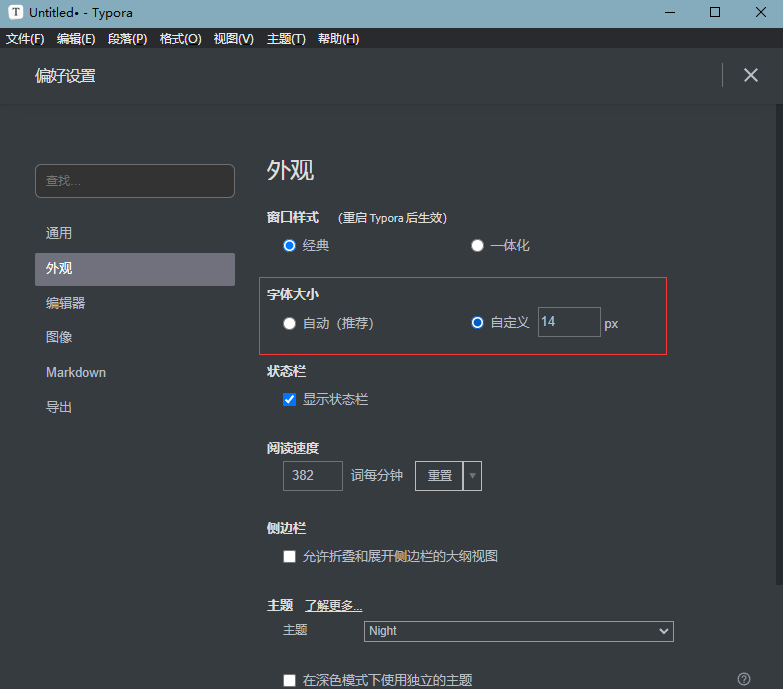Select the 经典 window style radio button
Viewport: 783px width, 689px height.
pos(289,246)
